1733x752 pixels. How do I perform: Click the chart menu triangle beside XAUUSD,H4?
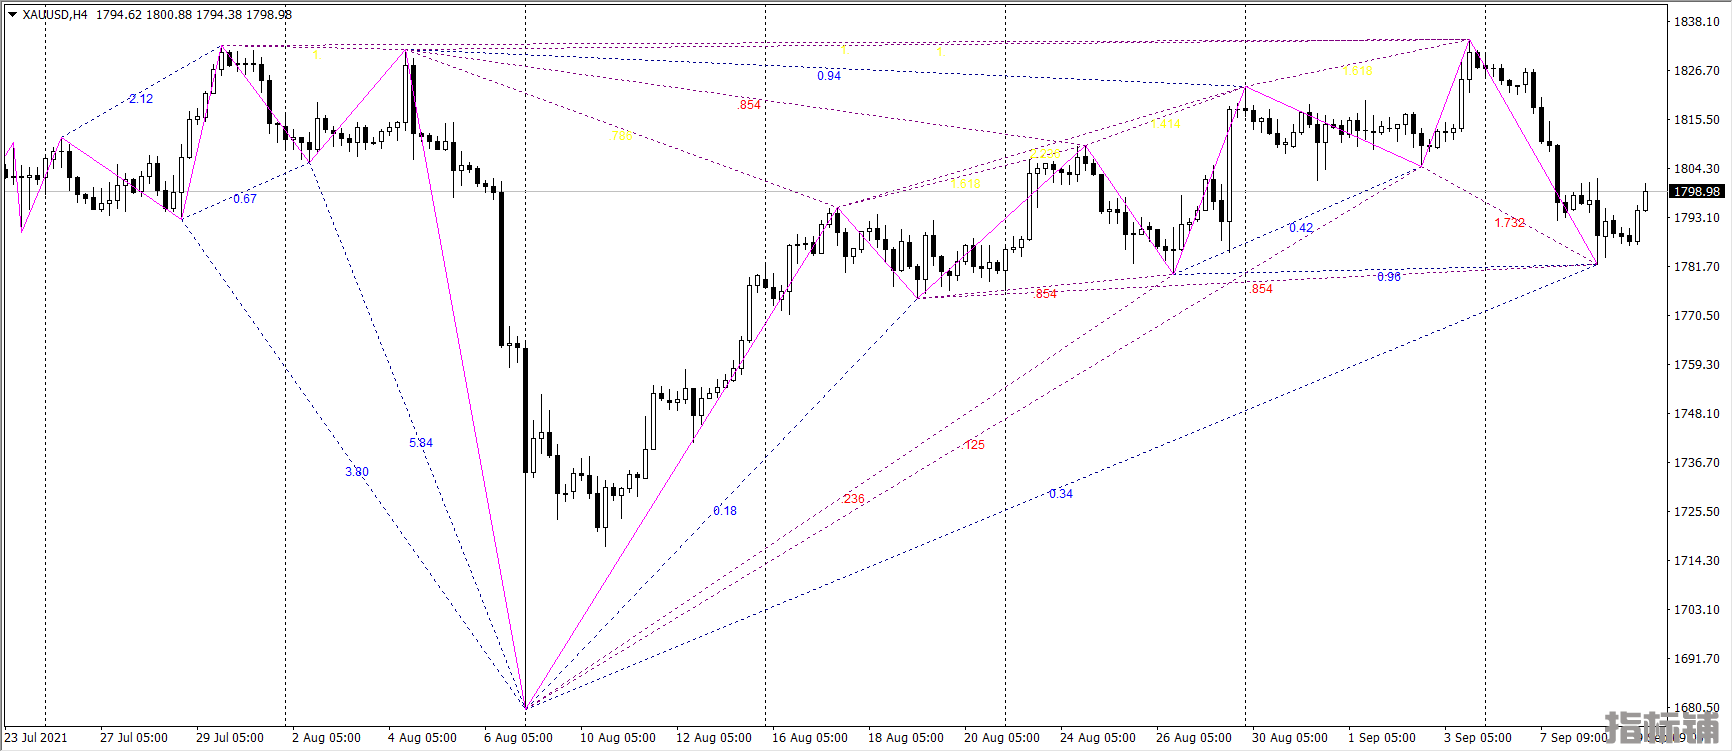click(x=12, y=15)
